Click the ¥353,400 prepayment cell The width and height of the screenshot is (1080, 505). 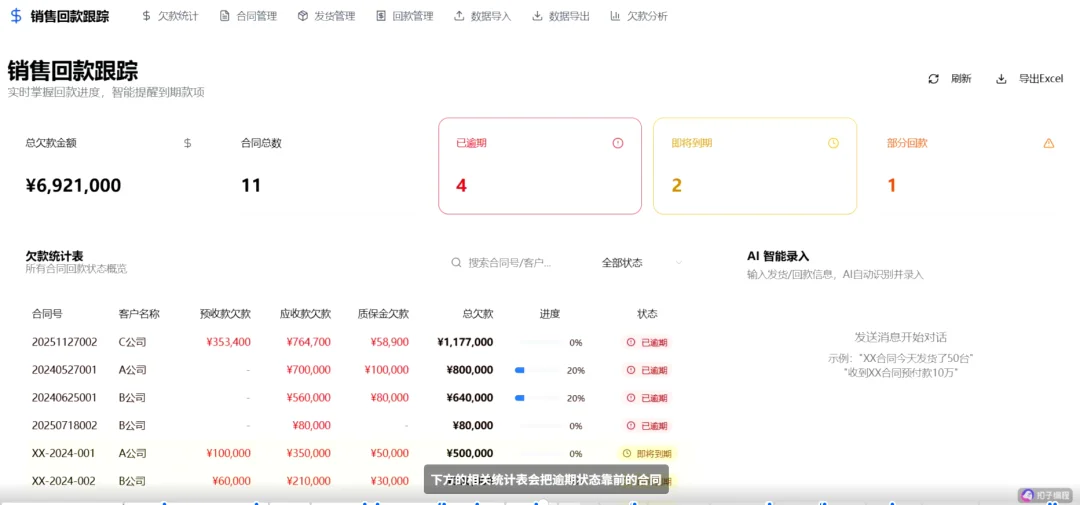click(229, 342)
